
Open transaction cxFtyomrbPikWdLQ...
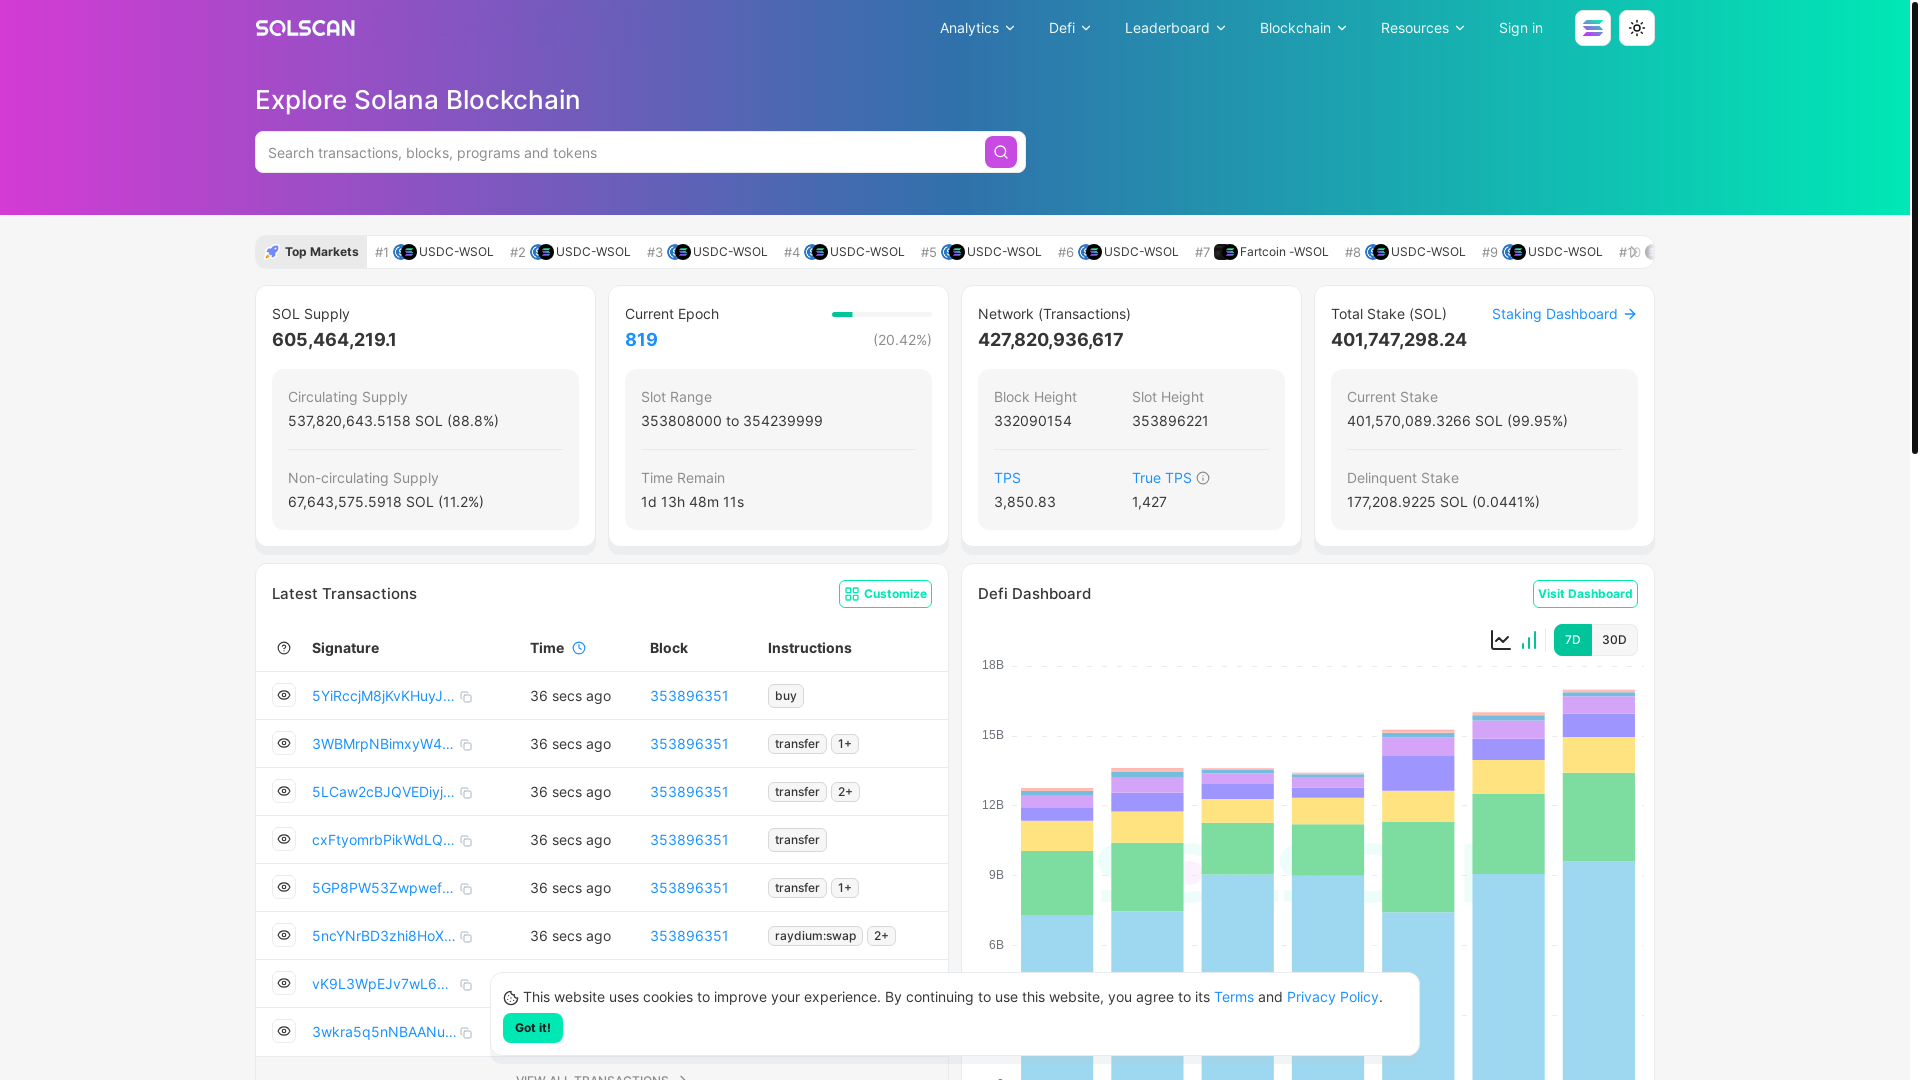point(383,840)
